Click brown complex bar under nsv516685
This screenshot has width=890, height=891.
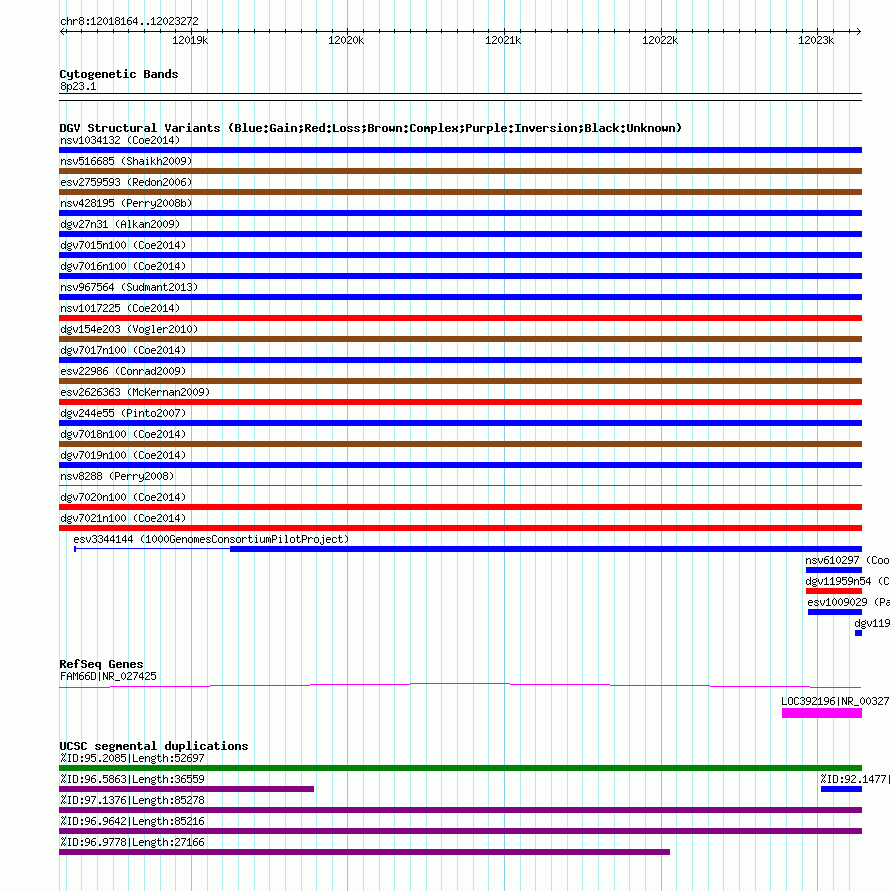[460, 171]
